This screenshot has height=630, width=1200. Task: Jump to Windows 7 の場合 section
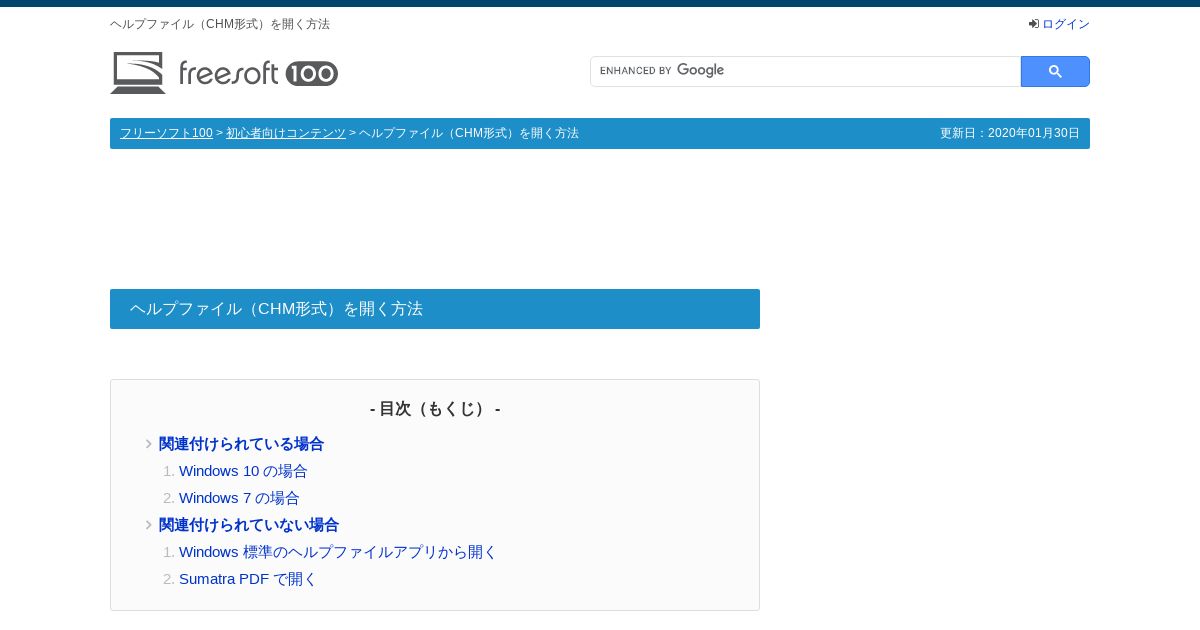click(239, 498)
